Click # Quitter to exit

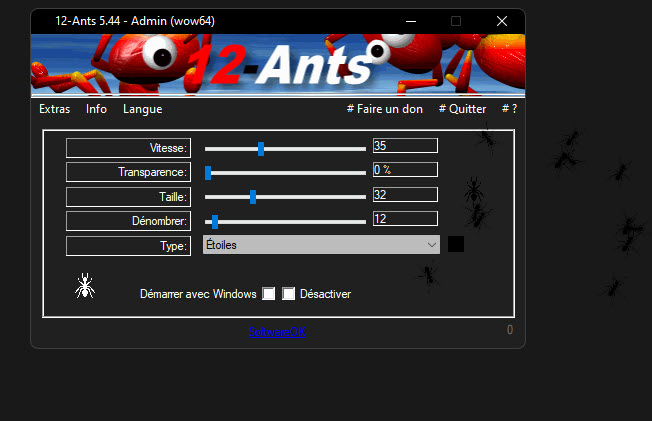pos(462,109)
